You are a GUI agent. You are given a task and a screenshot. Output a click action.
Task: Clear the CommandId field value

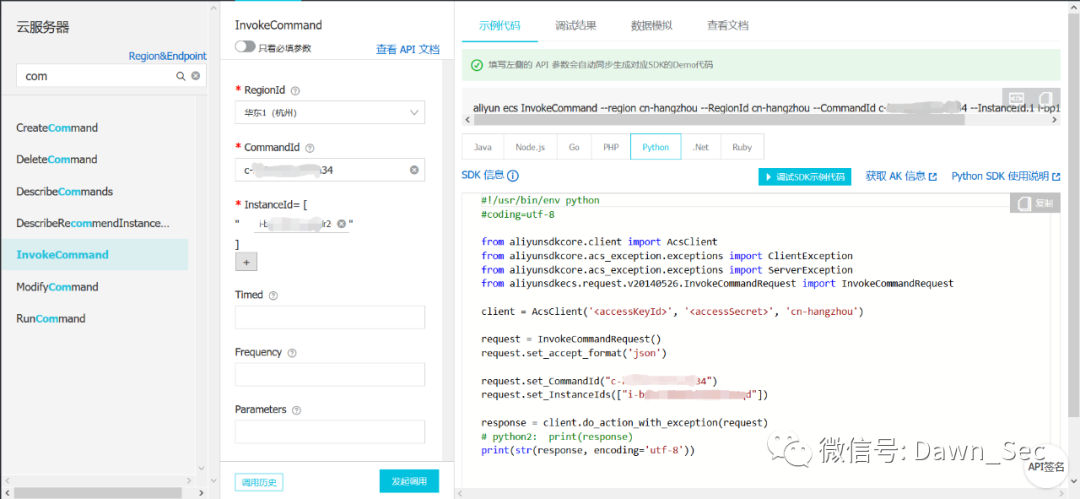tap(414, 170)
